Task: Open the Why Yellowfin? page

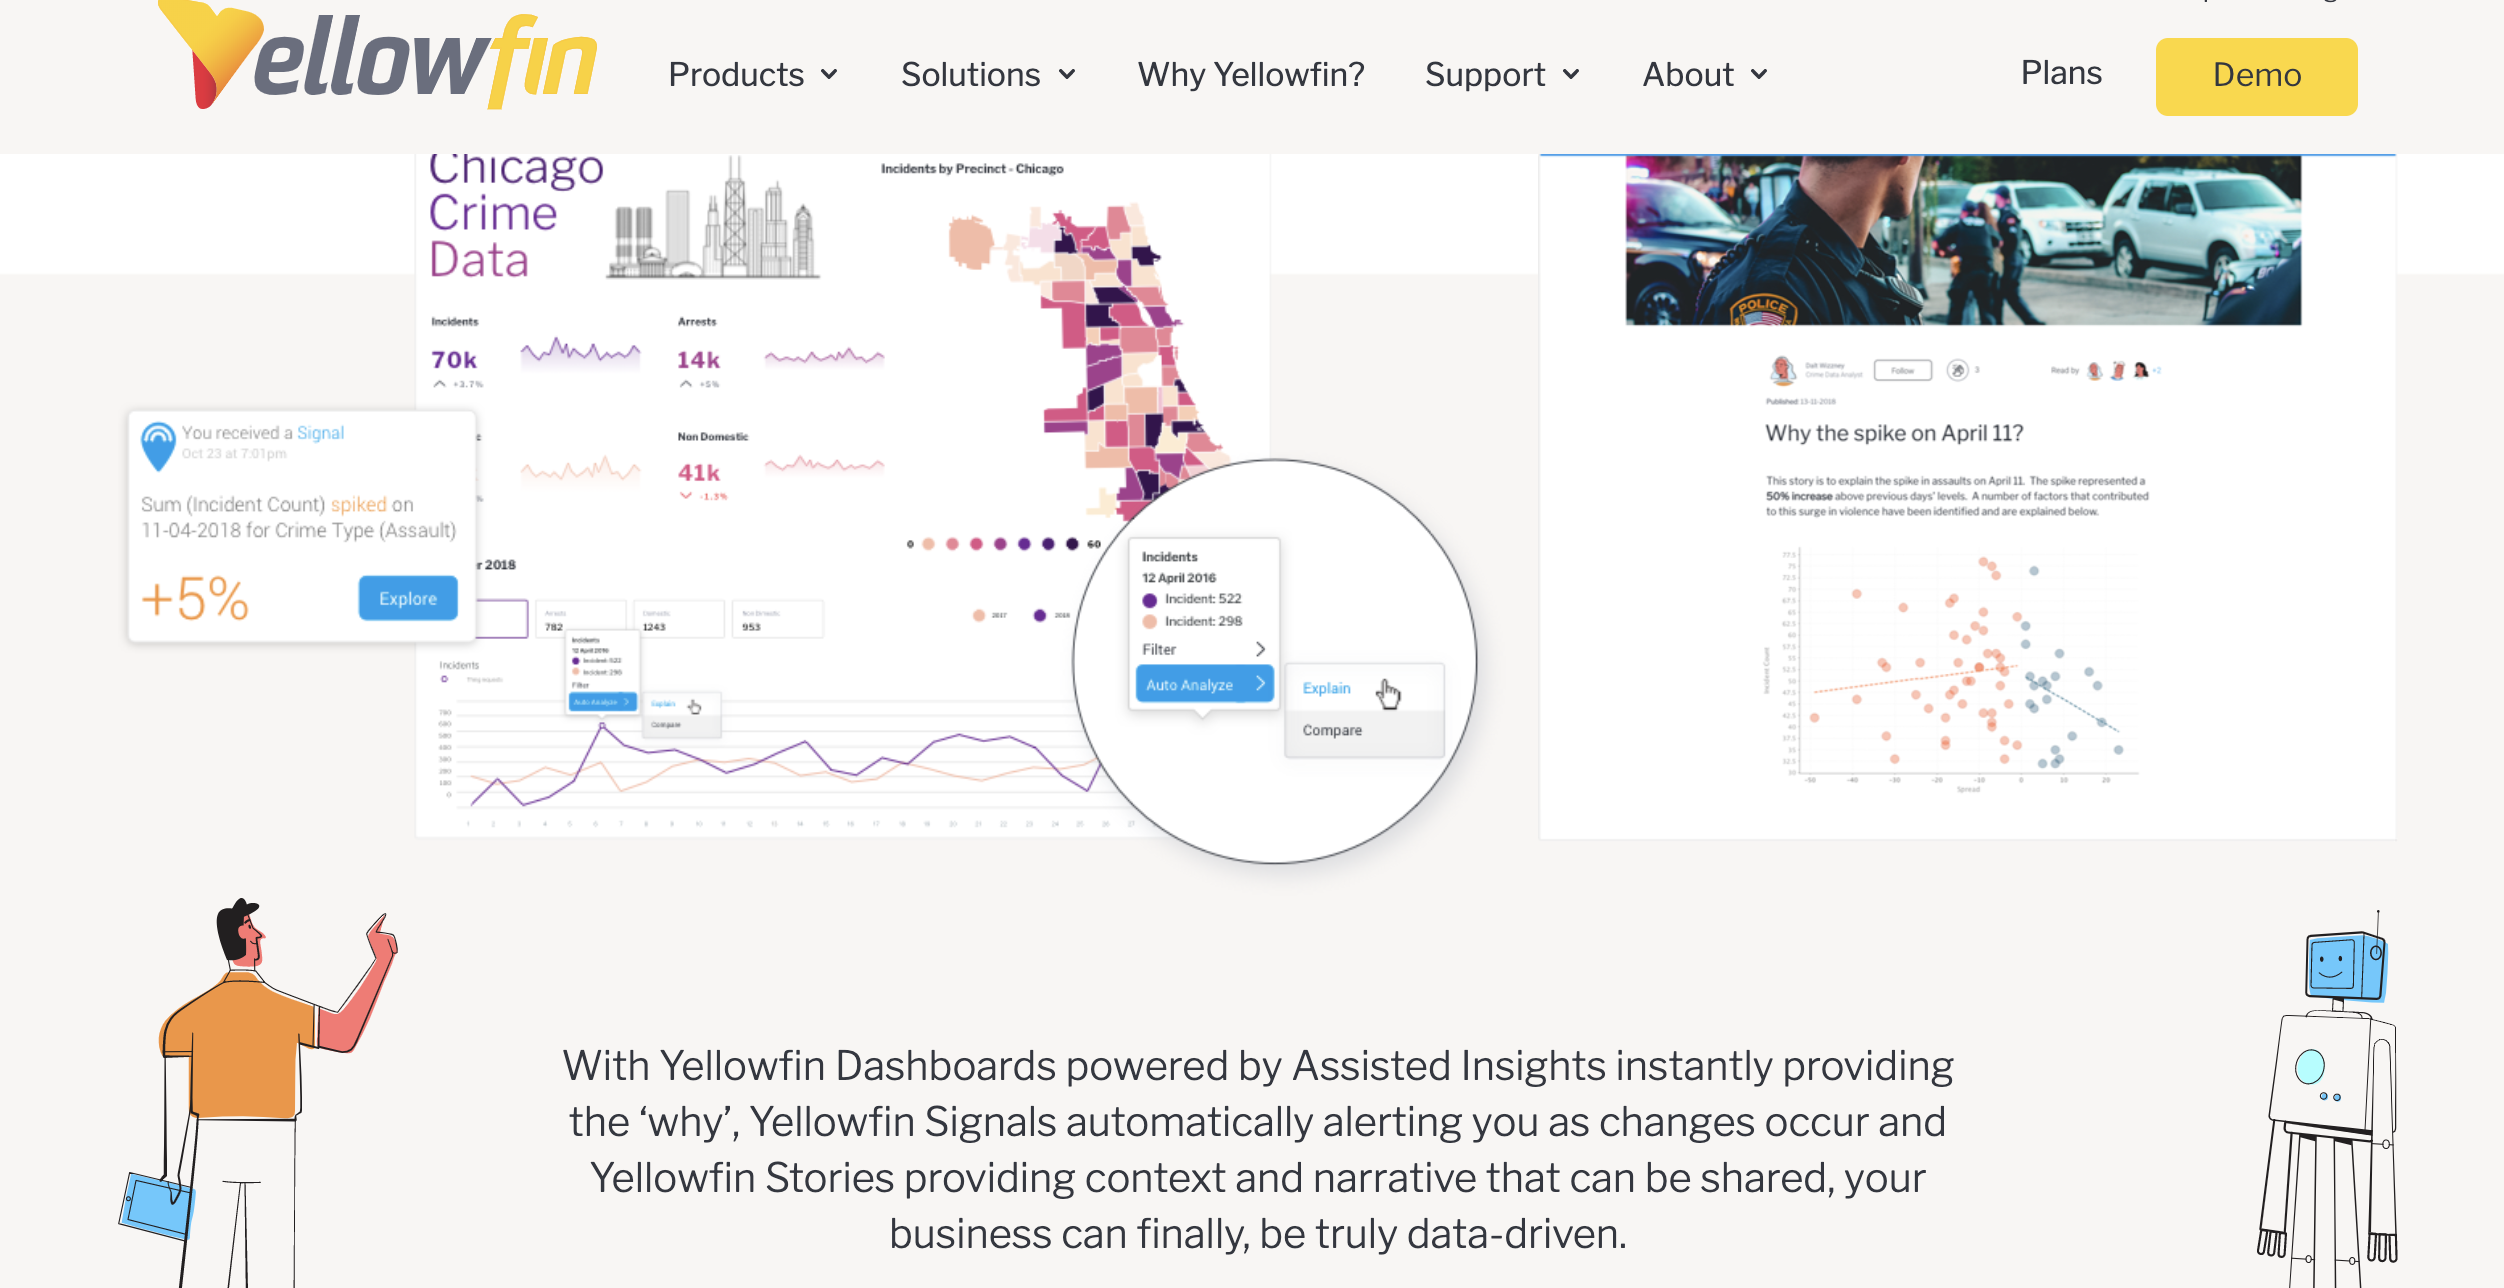Action: click(x=1251, y=75)
